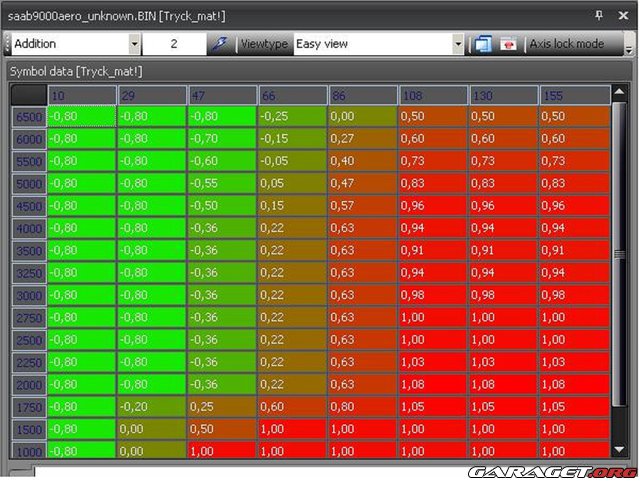Select cell at row 1750, column 29
This screenshot has width=640, height=482.
[x=151, y=406]
